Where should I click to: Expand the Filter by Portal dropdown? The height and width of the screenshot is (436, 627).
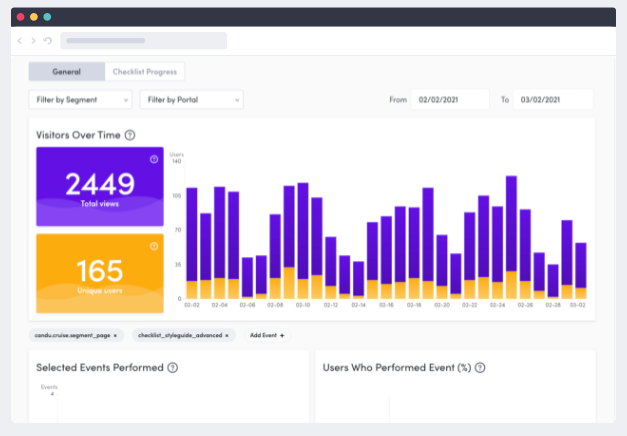tap(191, 99)
